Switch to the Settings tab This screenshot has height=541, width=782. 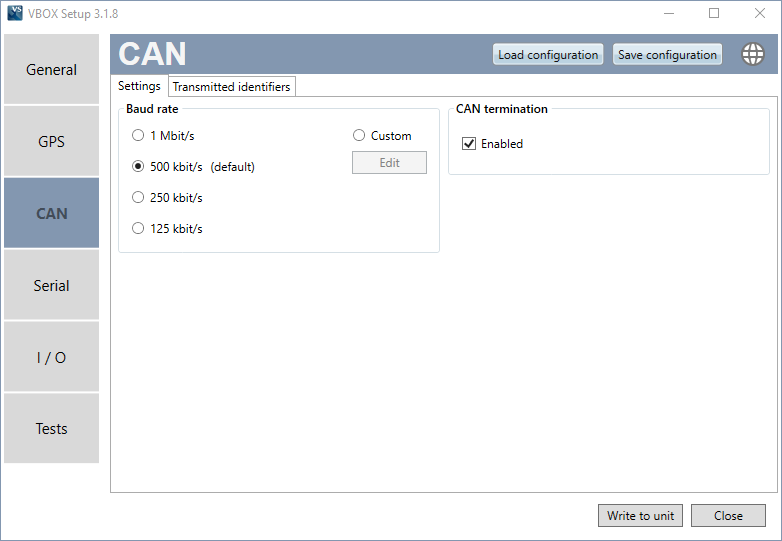click(139, 86)
